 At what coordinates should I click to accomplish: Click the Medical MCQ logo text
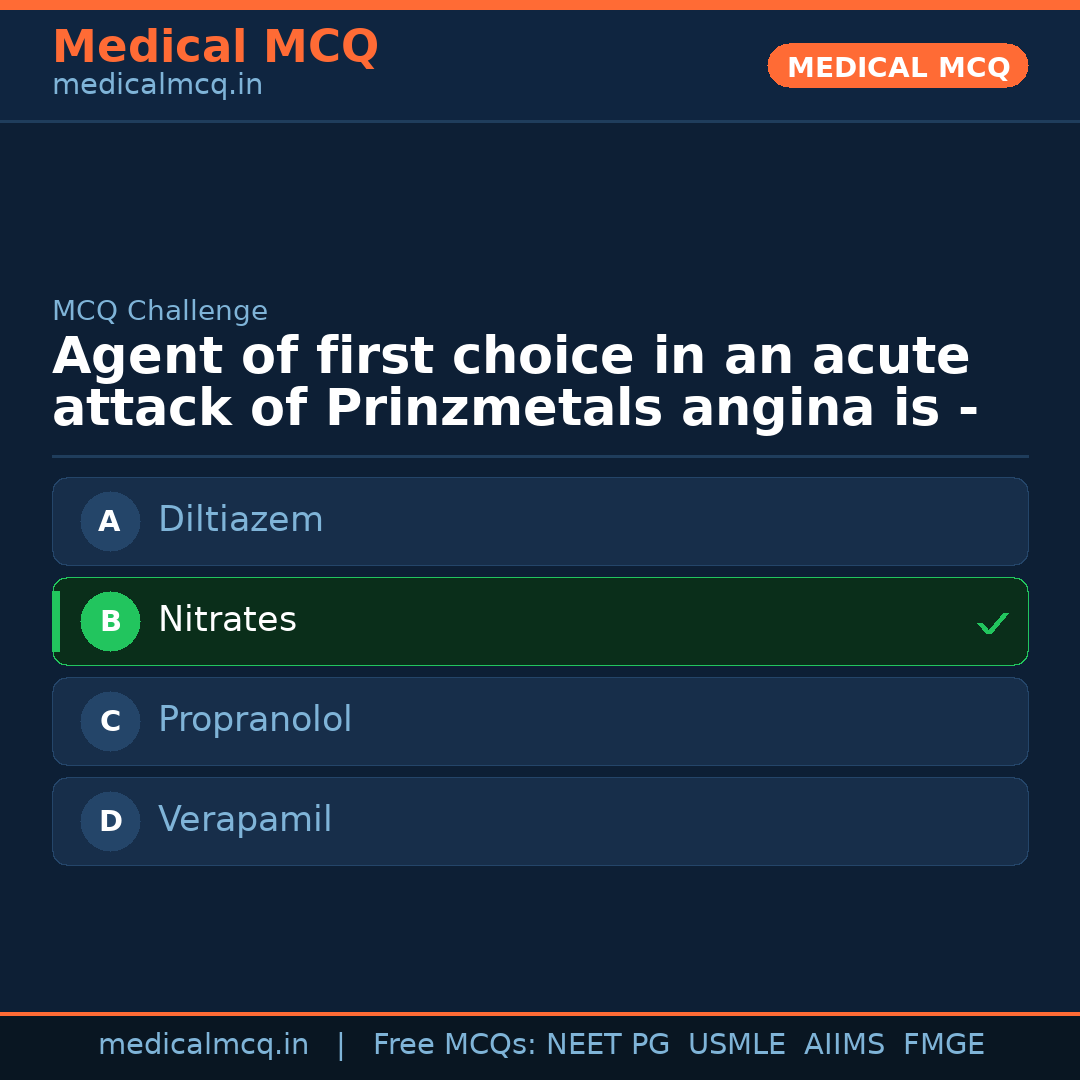click(x=215, y=46)
